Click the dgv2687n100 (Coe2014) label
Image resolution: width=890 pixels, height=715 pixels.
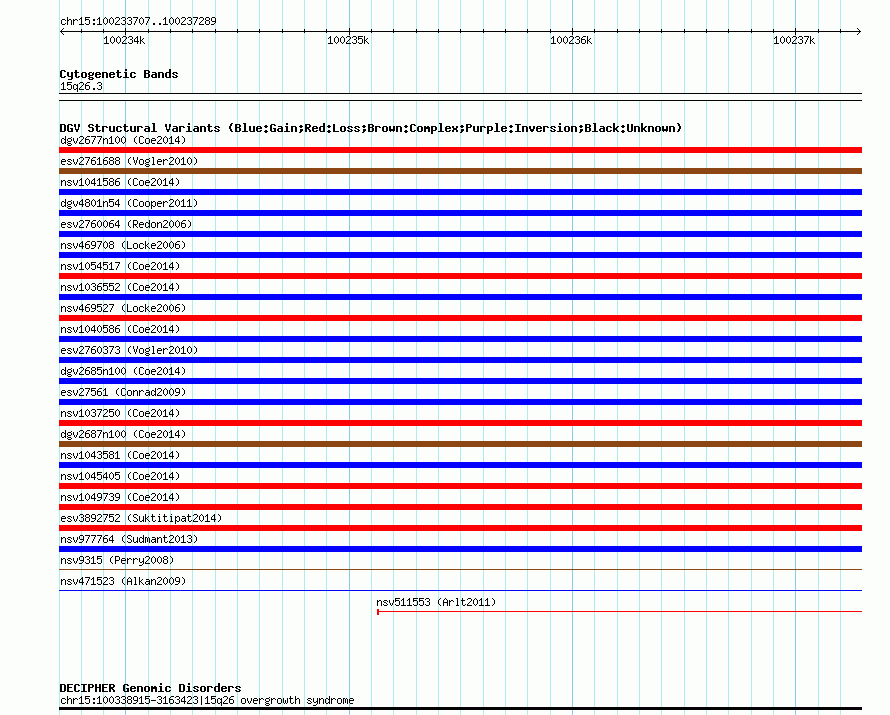pyautogui.click(x=123, y=434)
